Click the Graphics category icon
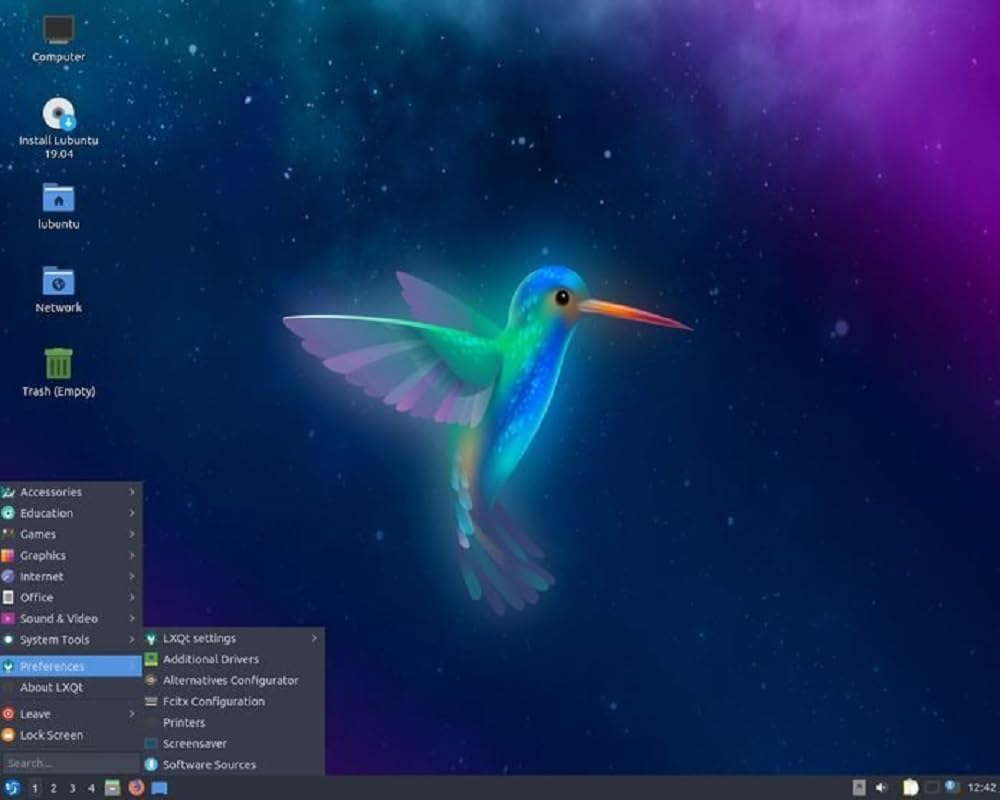The height and width of the screenshot is (800, 1000). [x=7, y=556]
